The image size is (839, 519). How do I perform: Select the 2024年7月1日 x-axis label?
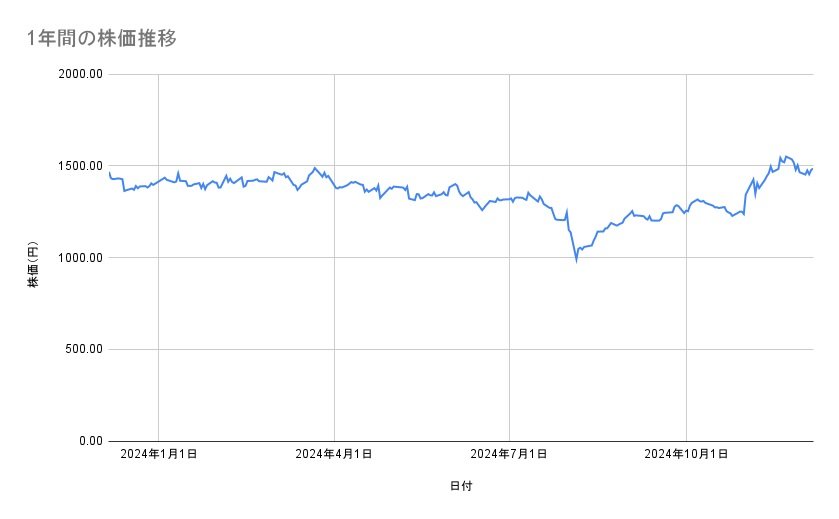(510, 454)
